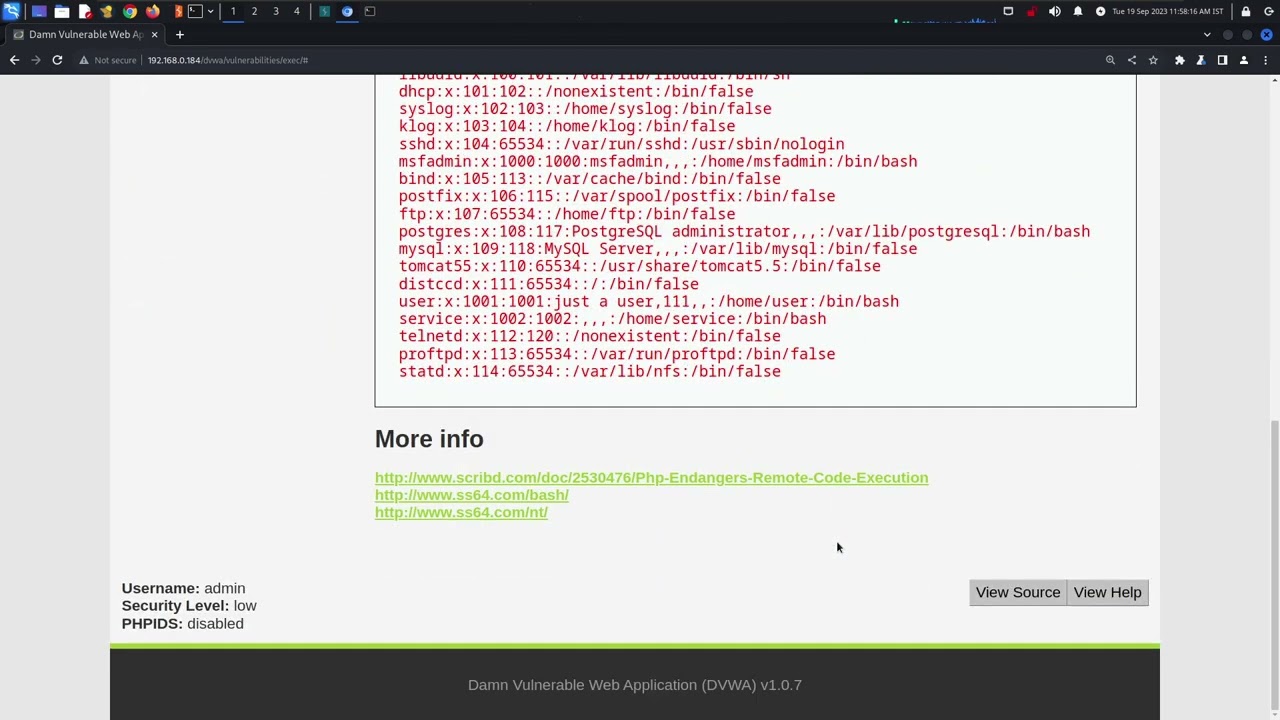Image resolution: width=1280 pixels, height=720 pixels.
Task: Click the Username: admin text
Action: point(183,588)
